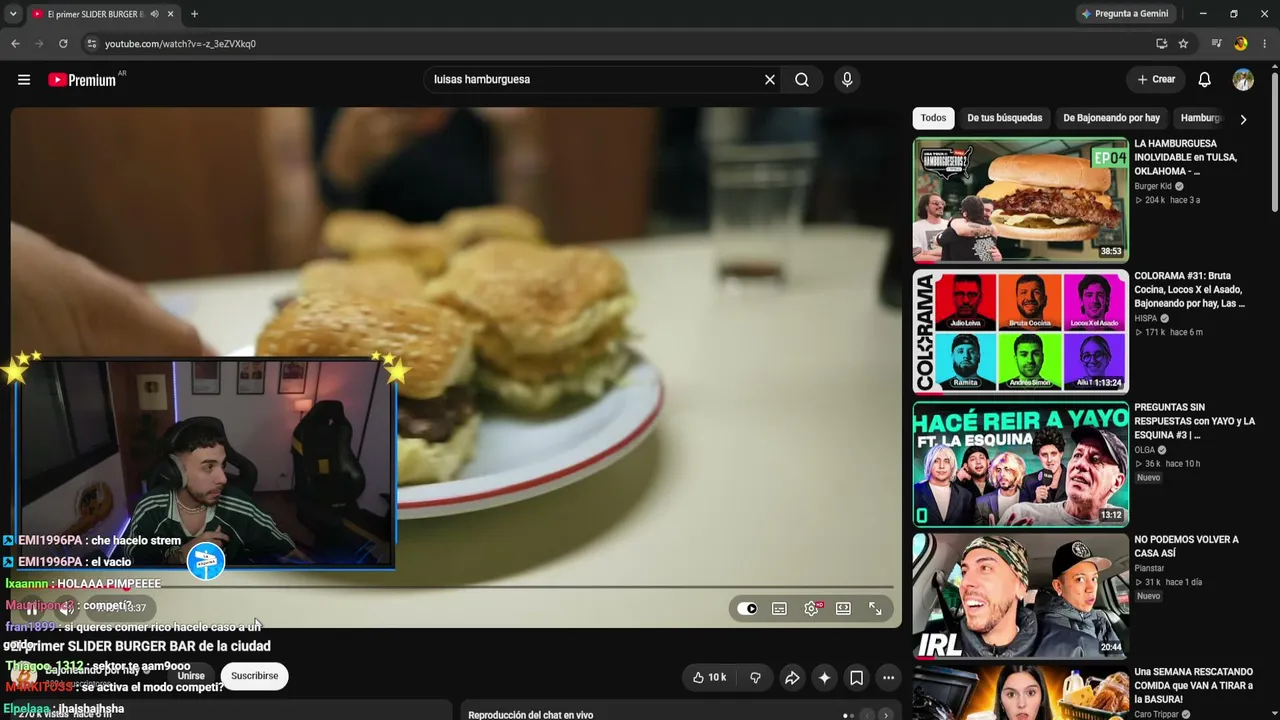Subscribe with the Suscribirse button

(255, 676)
